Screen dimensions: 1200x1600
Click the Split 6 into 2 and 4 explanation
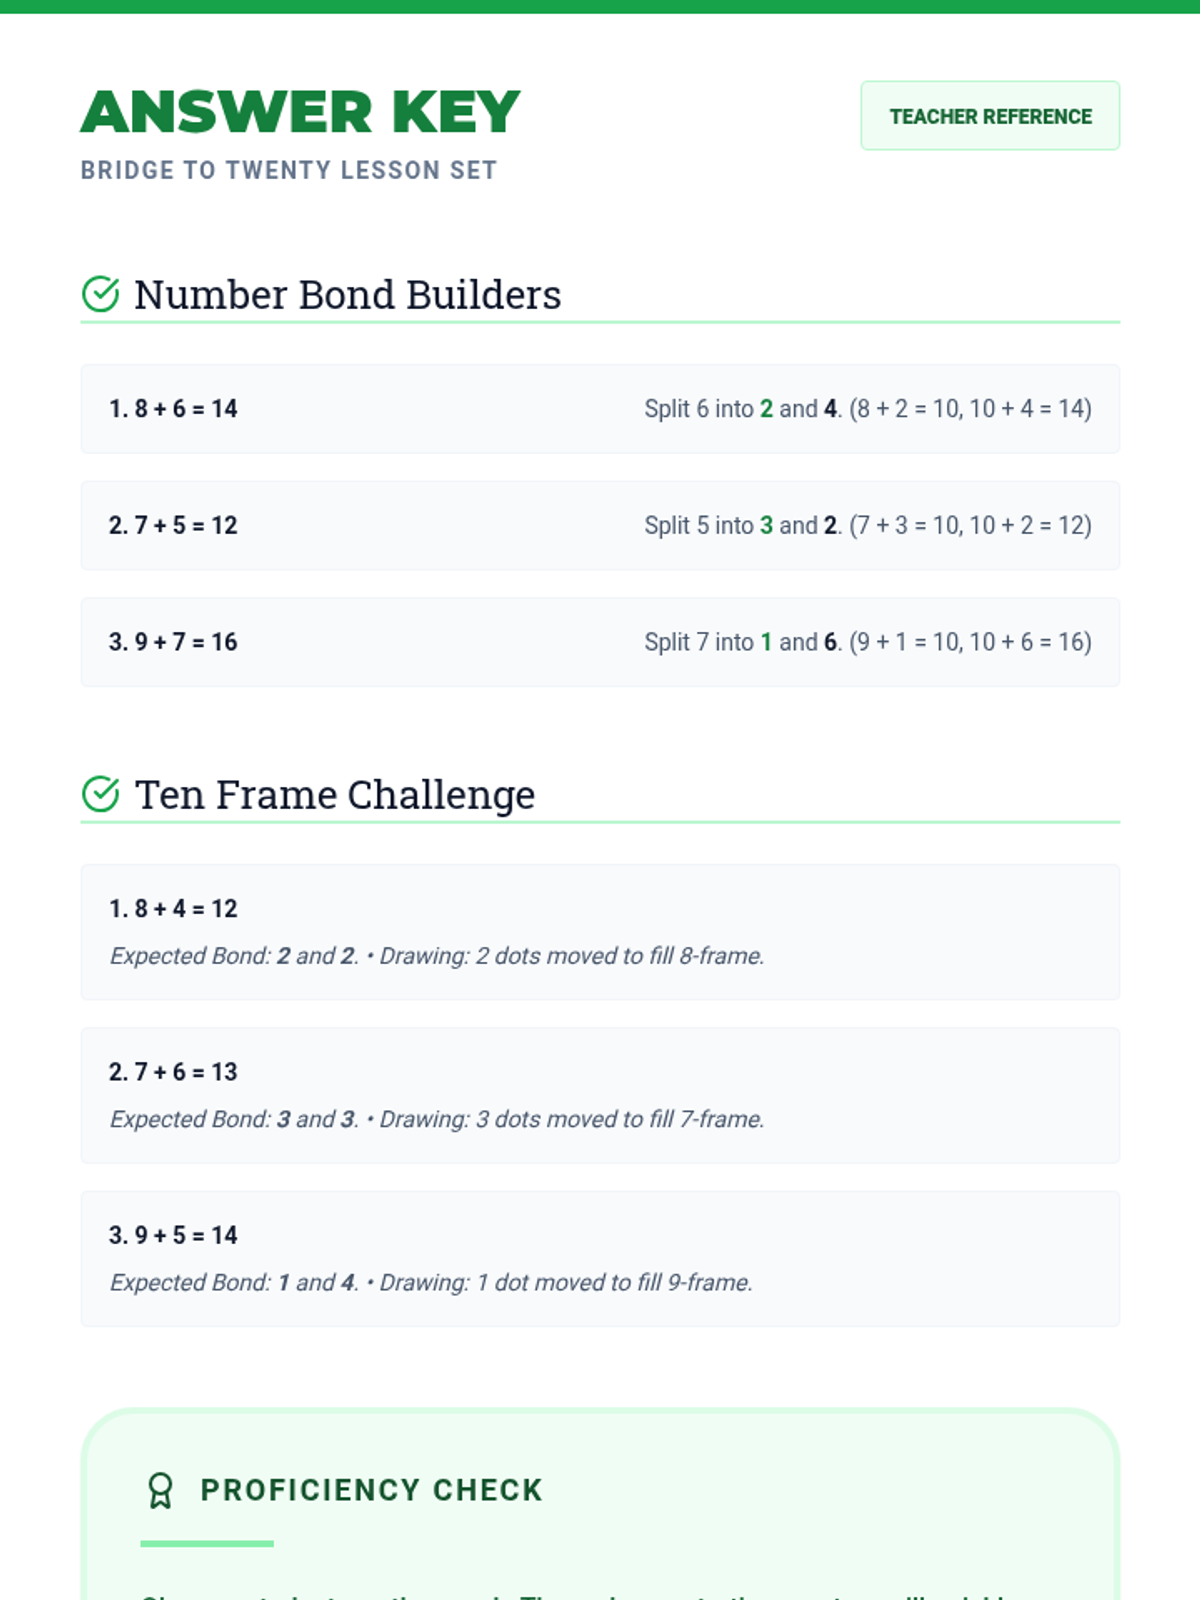(868, 409)
